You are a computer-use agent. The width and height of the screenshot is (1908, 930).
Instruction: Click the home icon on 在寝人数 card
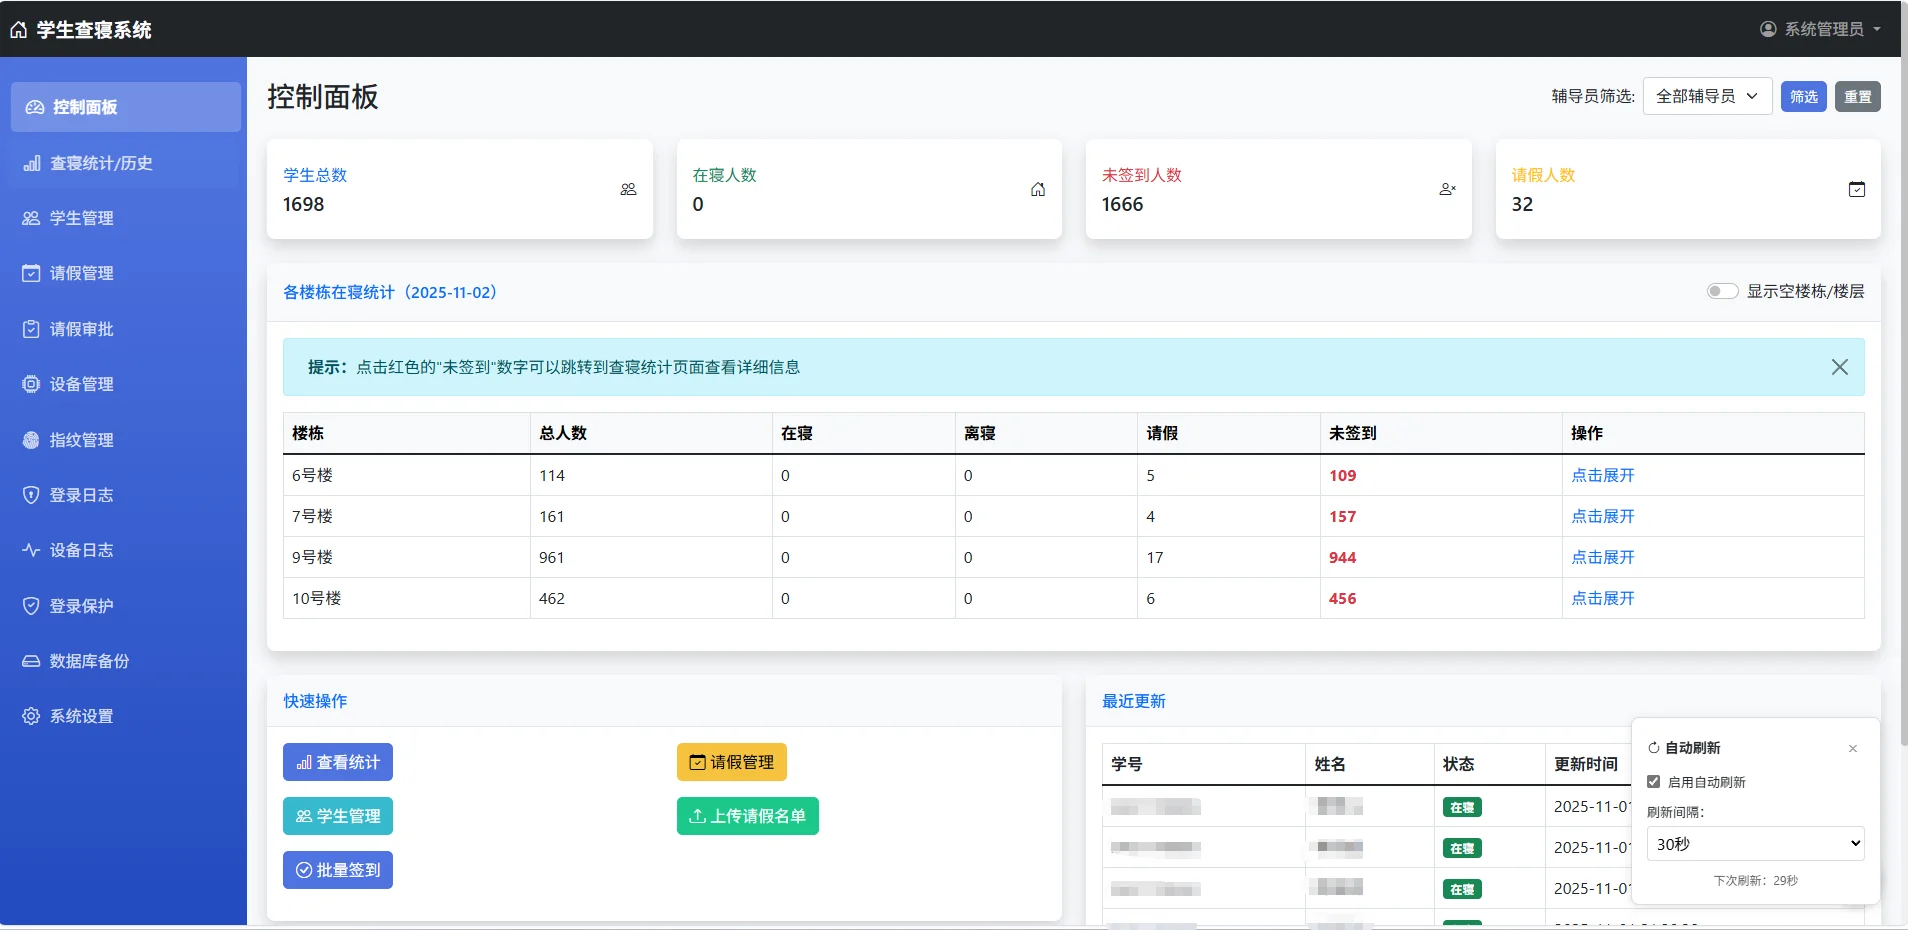coord(1038,189)
